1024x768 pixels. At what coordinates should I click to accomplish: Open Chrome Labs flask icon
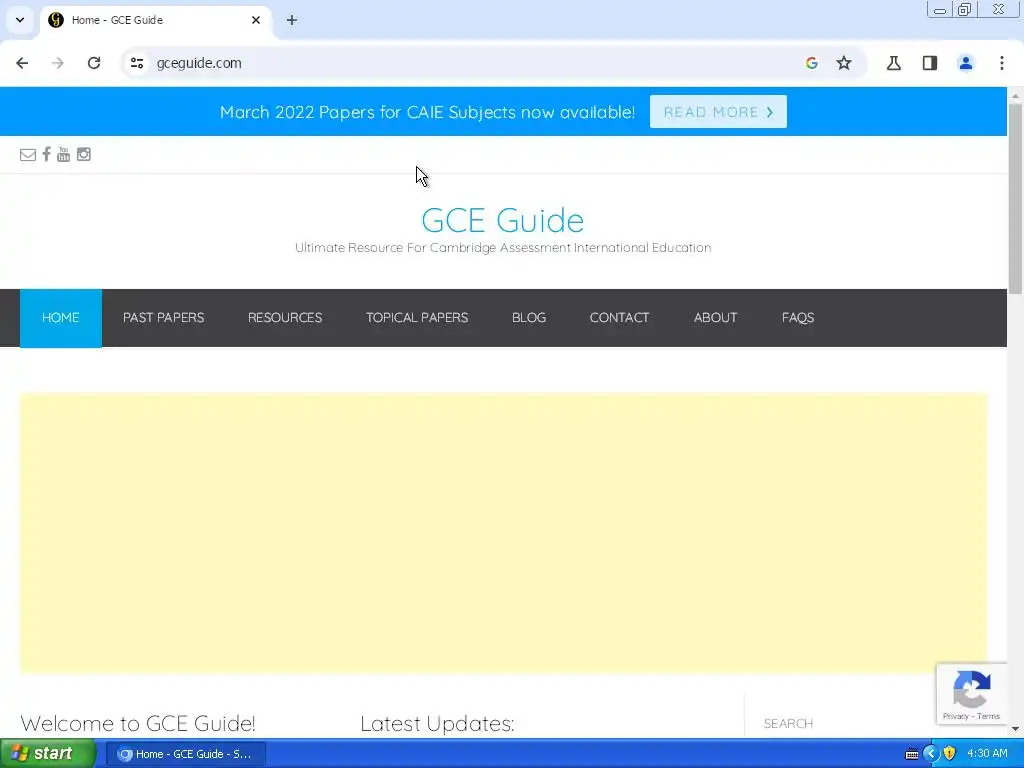pos(894,63)
